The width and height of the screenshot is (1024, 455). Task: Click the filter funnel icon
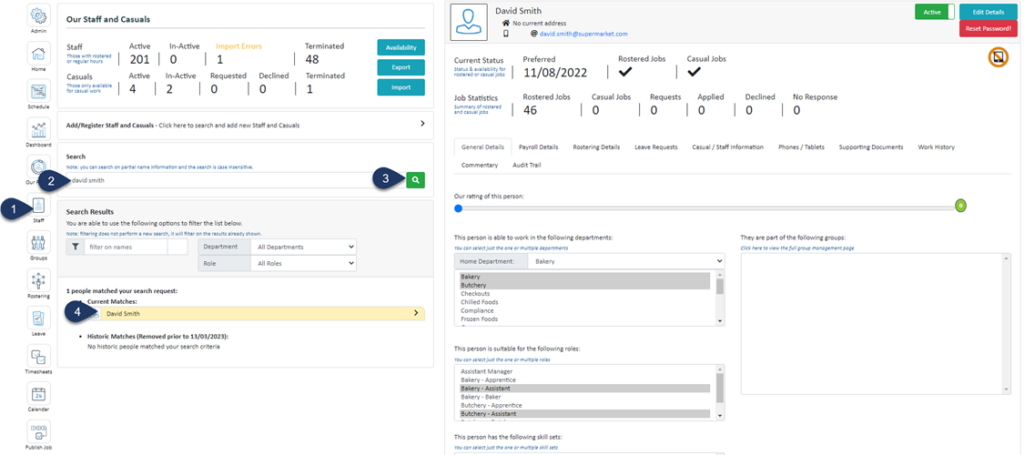[x=75, y=247]
